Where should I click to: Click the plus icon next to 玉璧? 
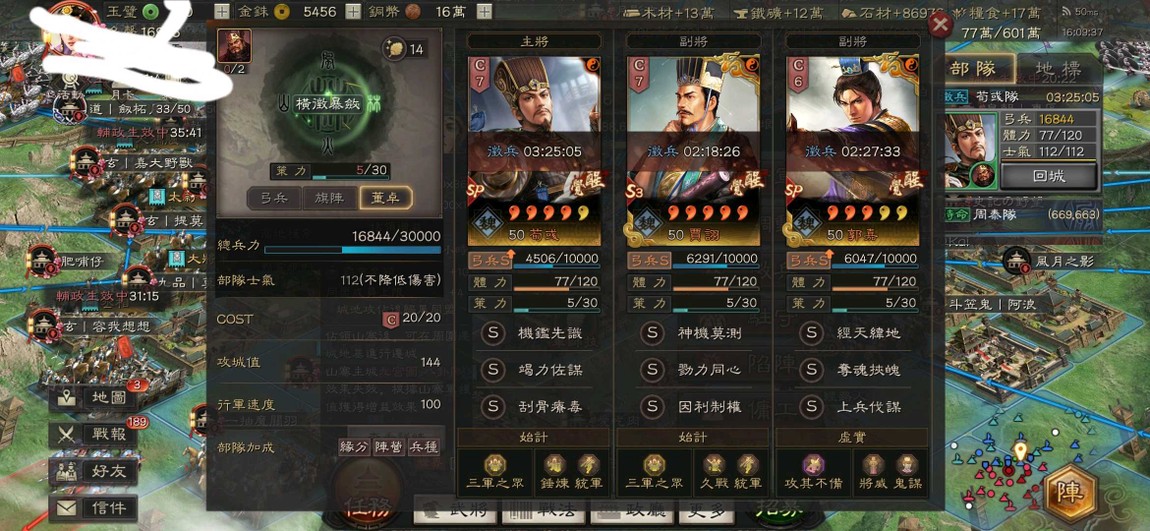coord(222,11)
